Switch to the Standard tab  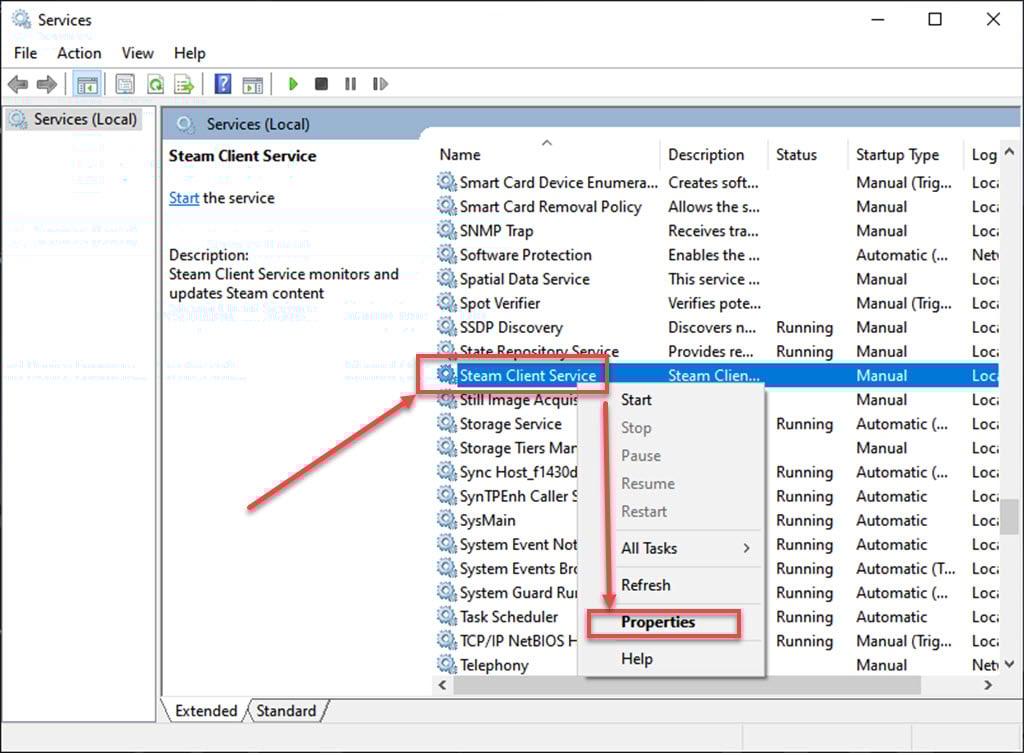(286, 711)
